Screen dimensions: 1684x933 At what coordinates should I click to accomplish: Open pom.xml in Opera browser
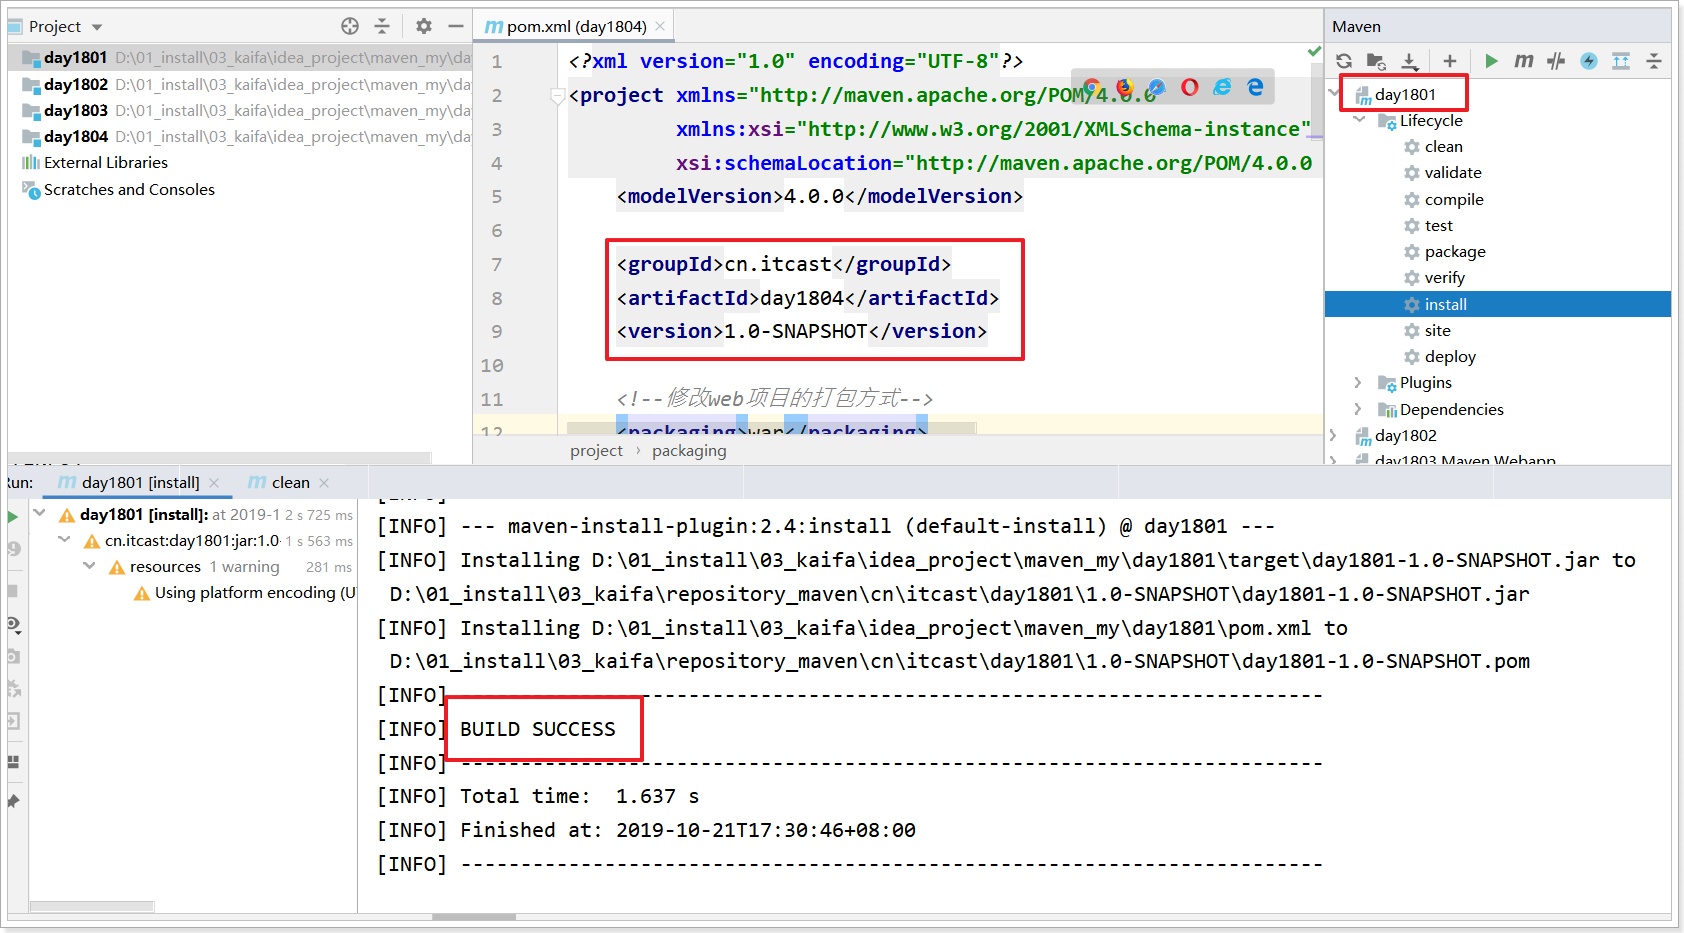click(1190, 88)
